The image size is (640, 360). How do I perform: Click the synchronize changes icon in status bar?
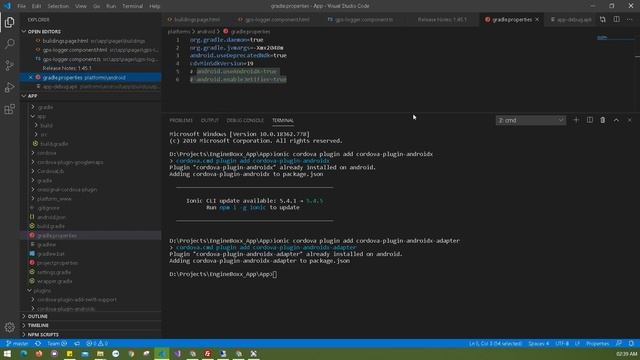(x=38, y=343)
